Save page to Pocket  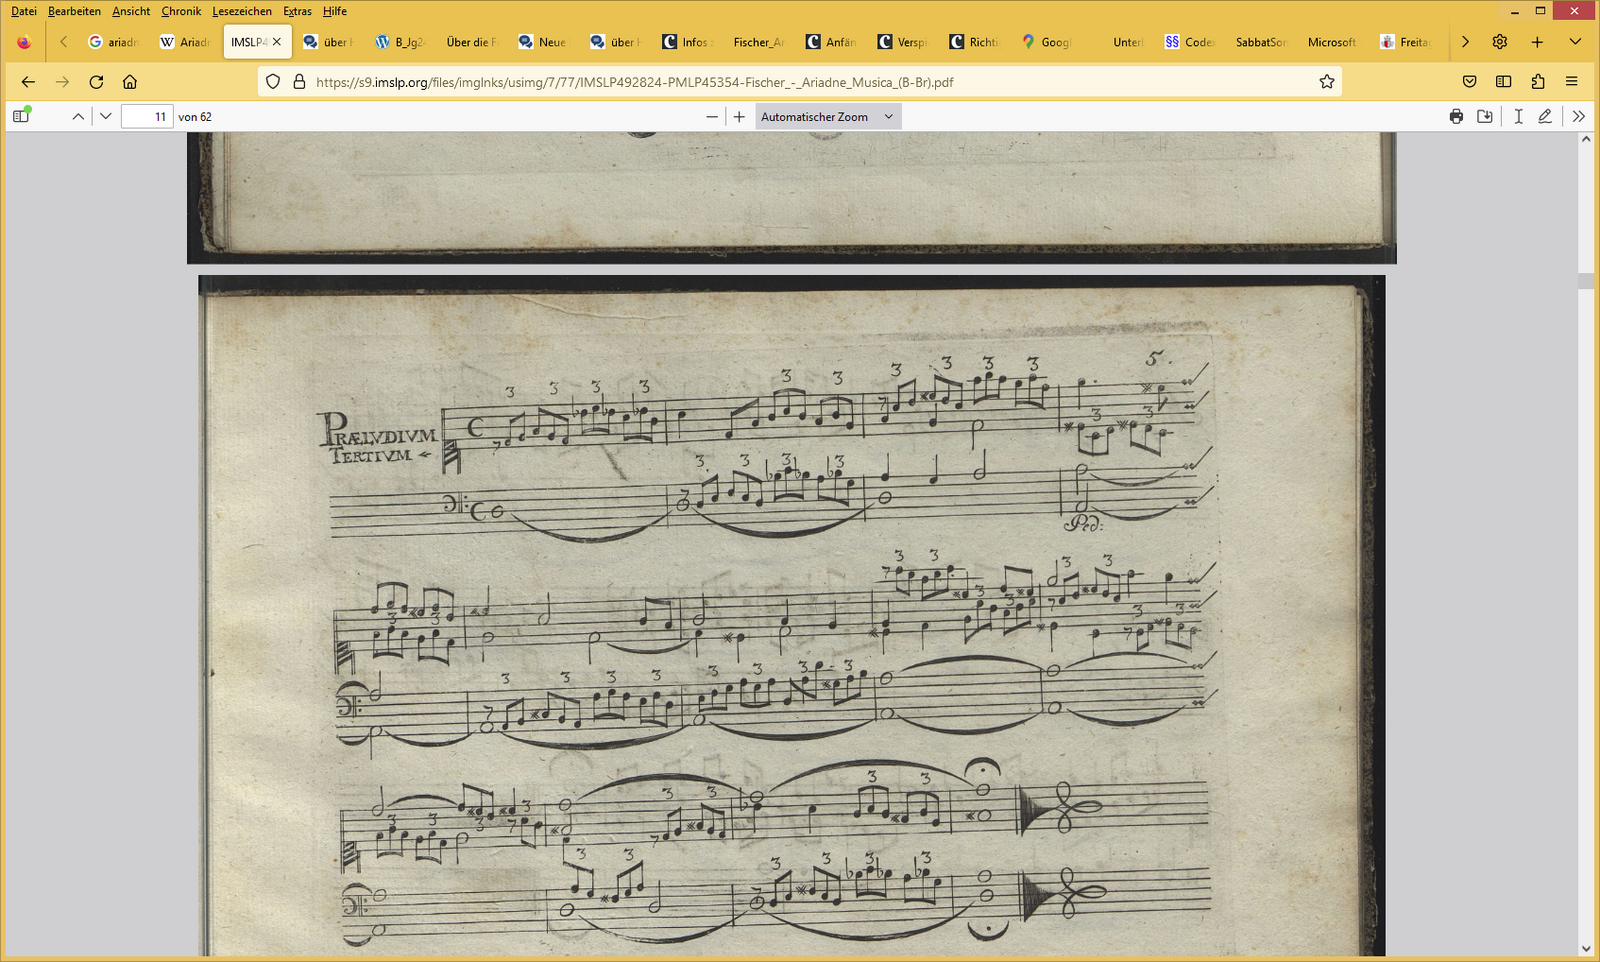click(x=1469, y=82)
